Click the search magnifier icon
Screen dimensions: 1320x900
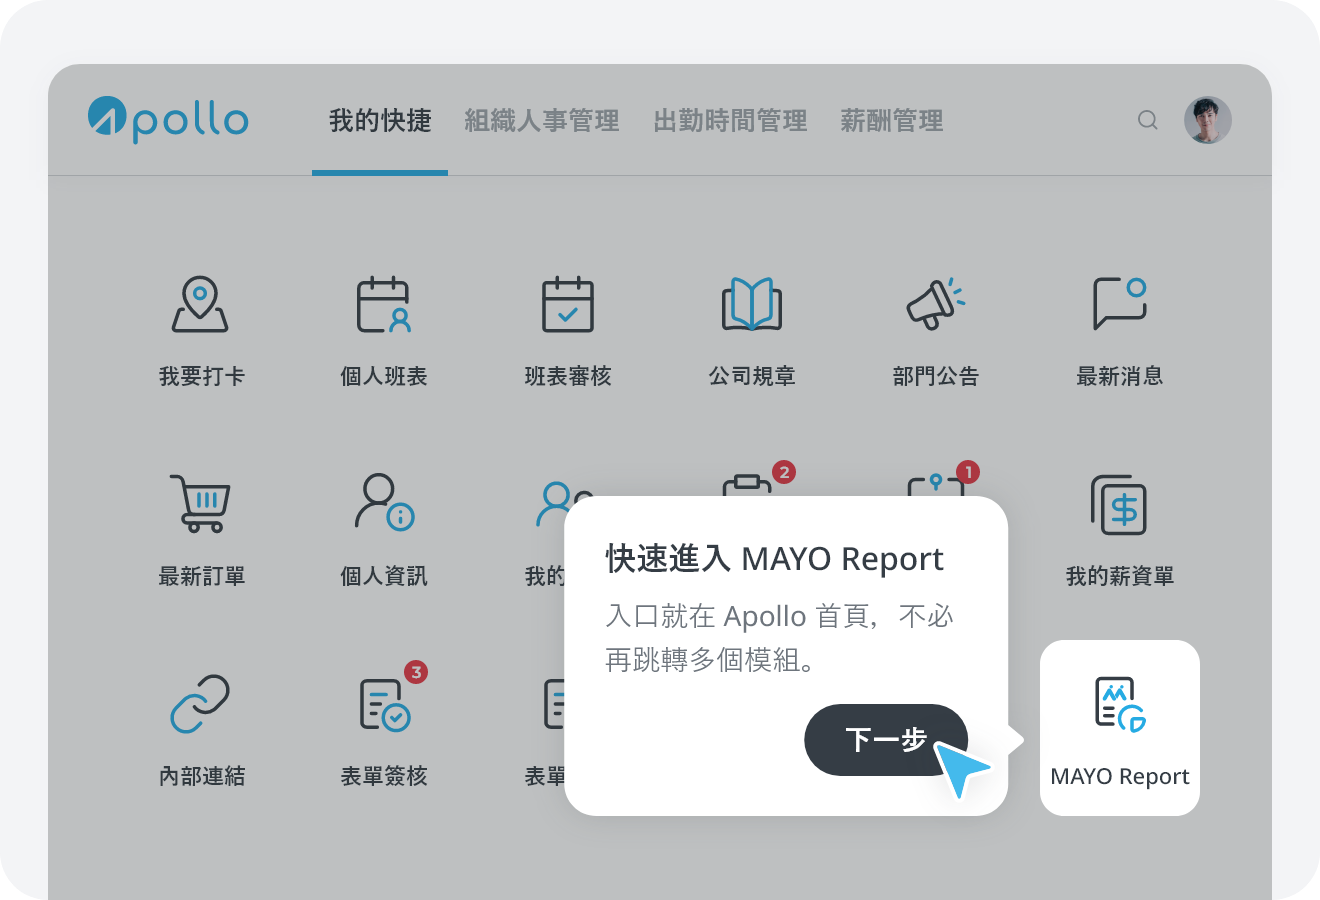tap(1148, 120)
